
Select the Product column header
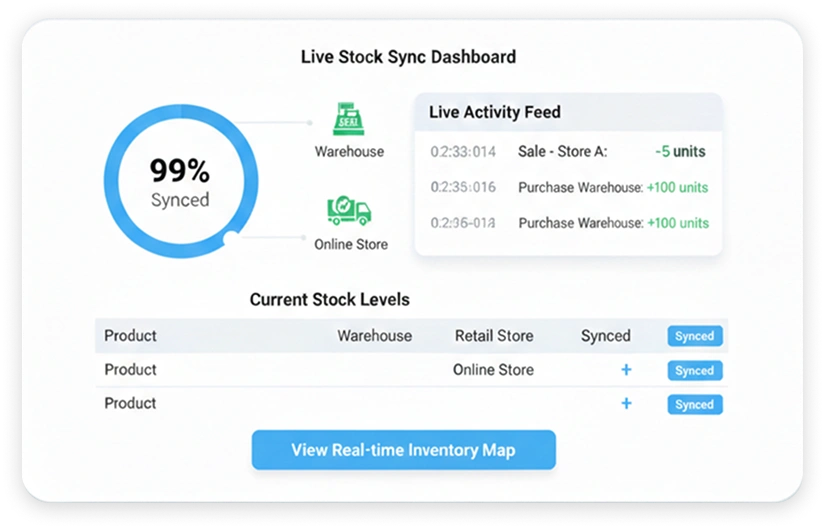(x=130, y=336)
